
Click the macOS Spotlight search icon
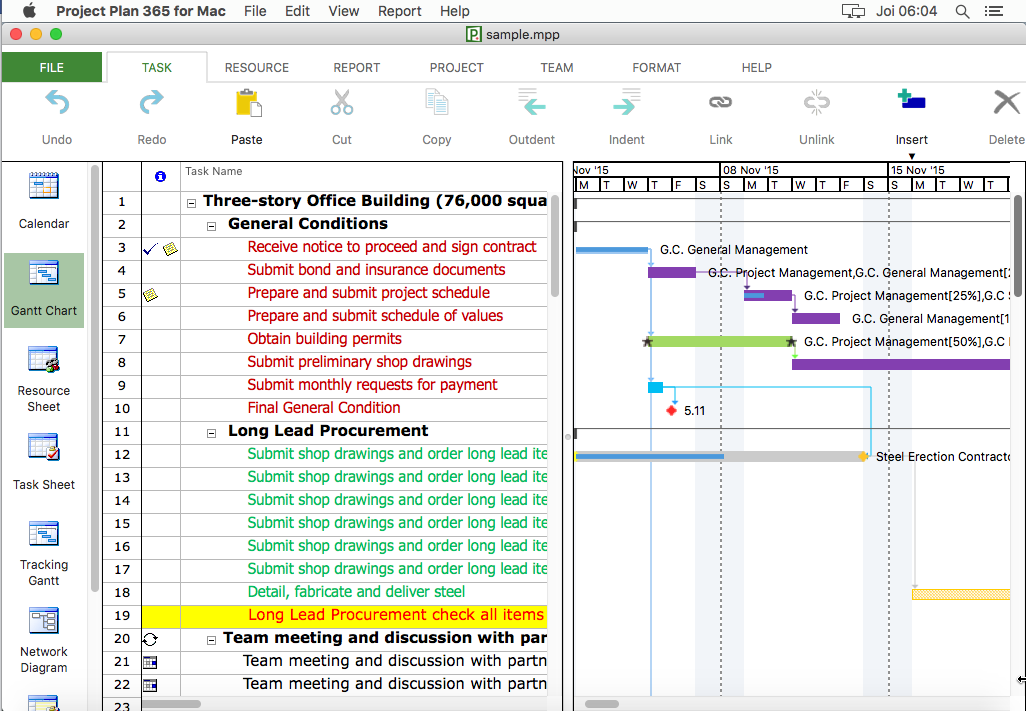962,11
